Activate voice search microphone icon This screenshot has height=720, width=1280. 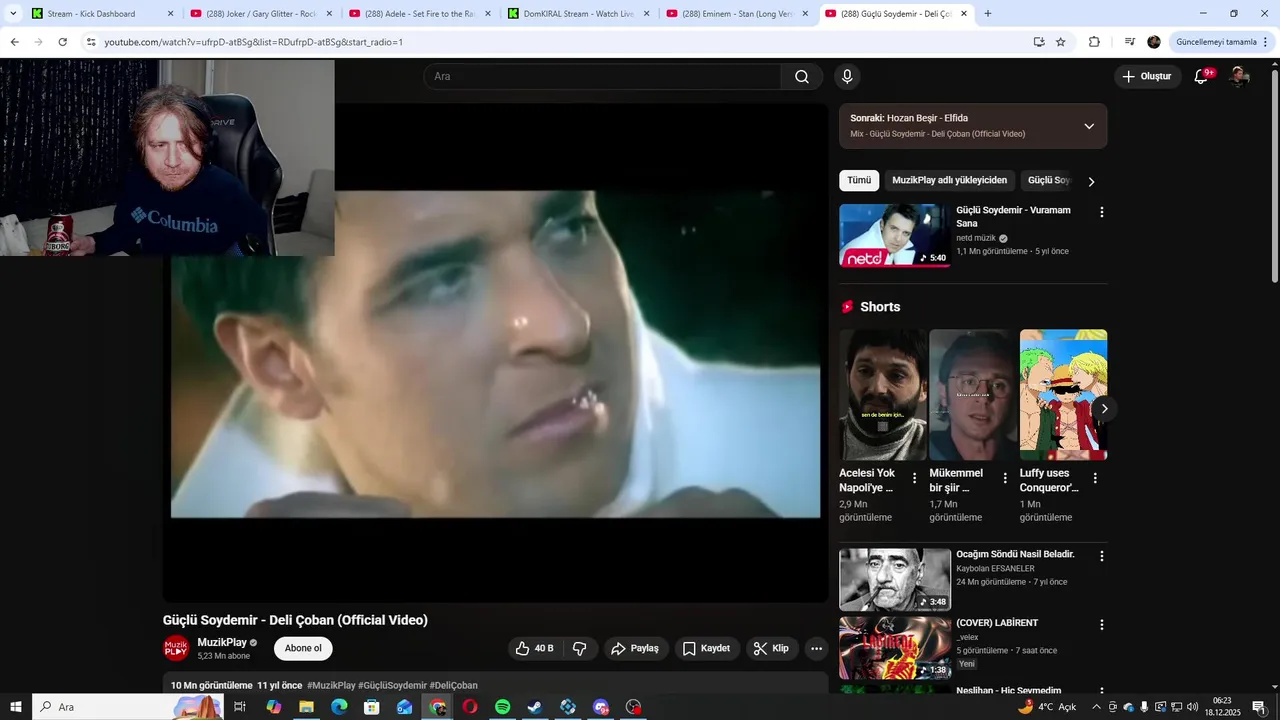tap(847, 77)
